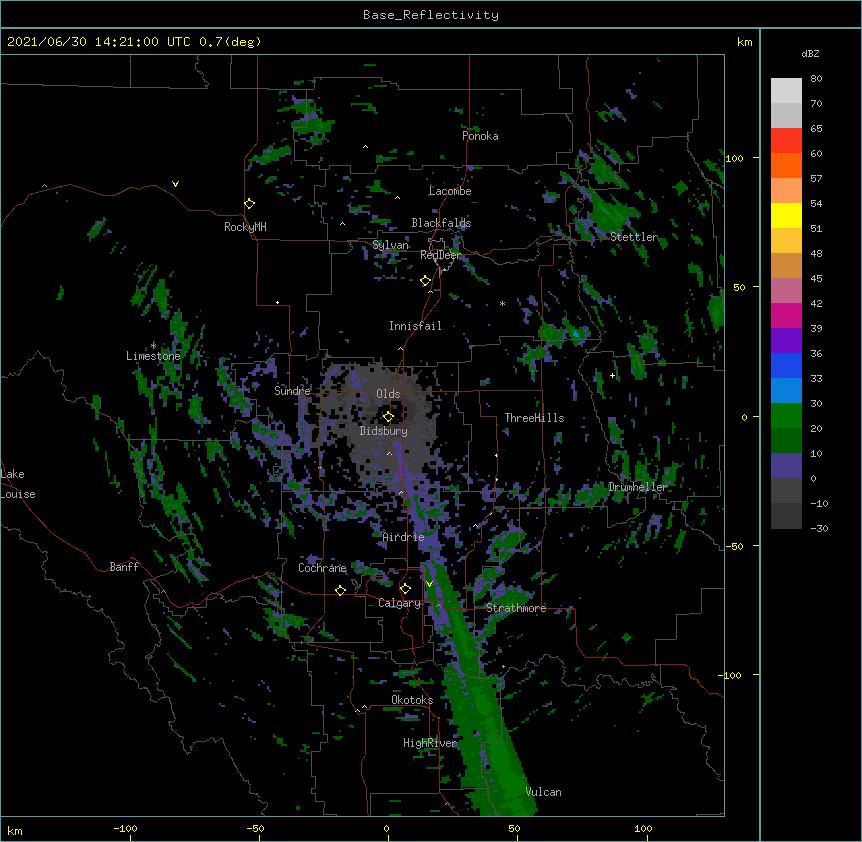Click the -50 tick on right axis

pyautogui.click(x=734, y=546)
